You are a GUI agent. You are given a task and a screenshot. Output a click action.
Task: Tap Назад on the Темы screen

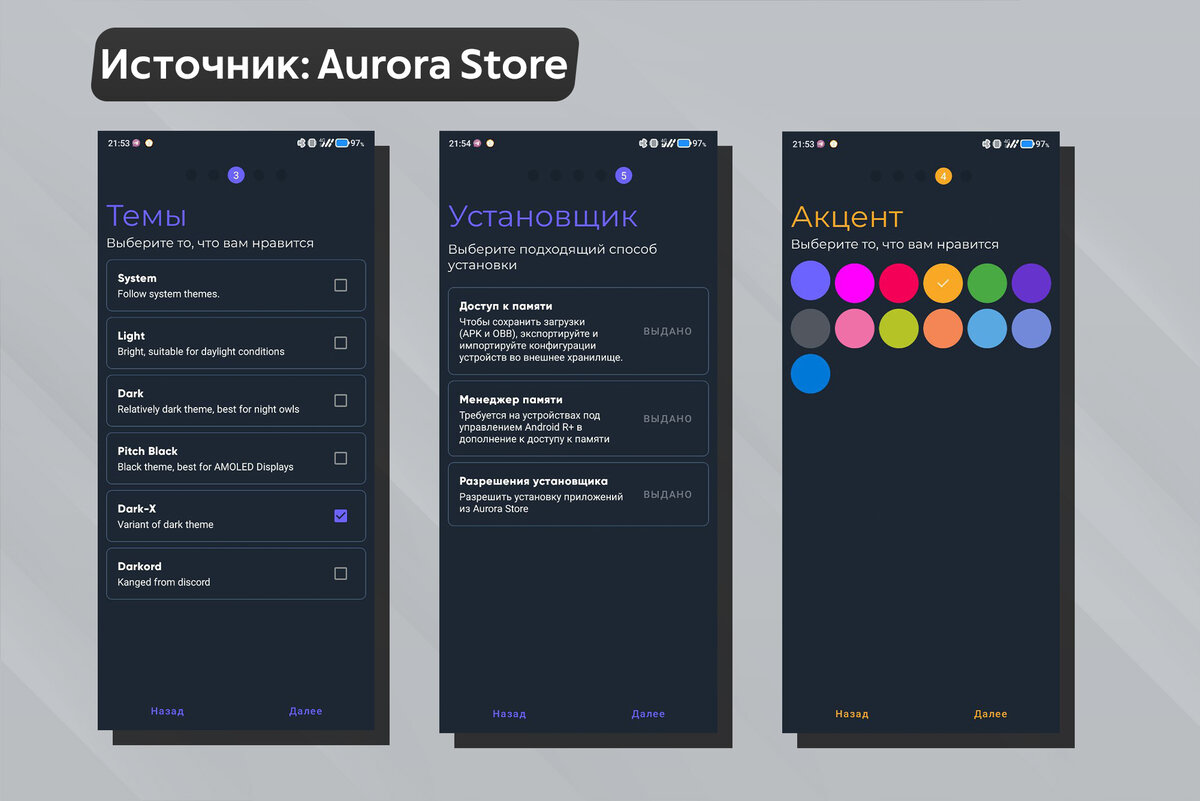pos(167,711)
